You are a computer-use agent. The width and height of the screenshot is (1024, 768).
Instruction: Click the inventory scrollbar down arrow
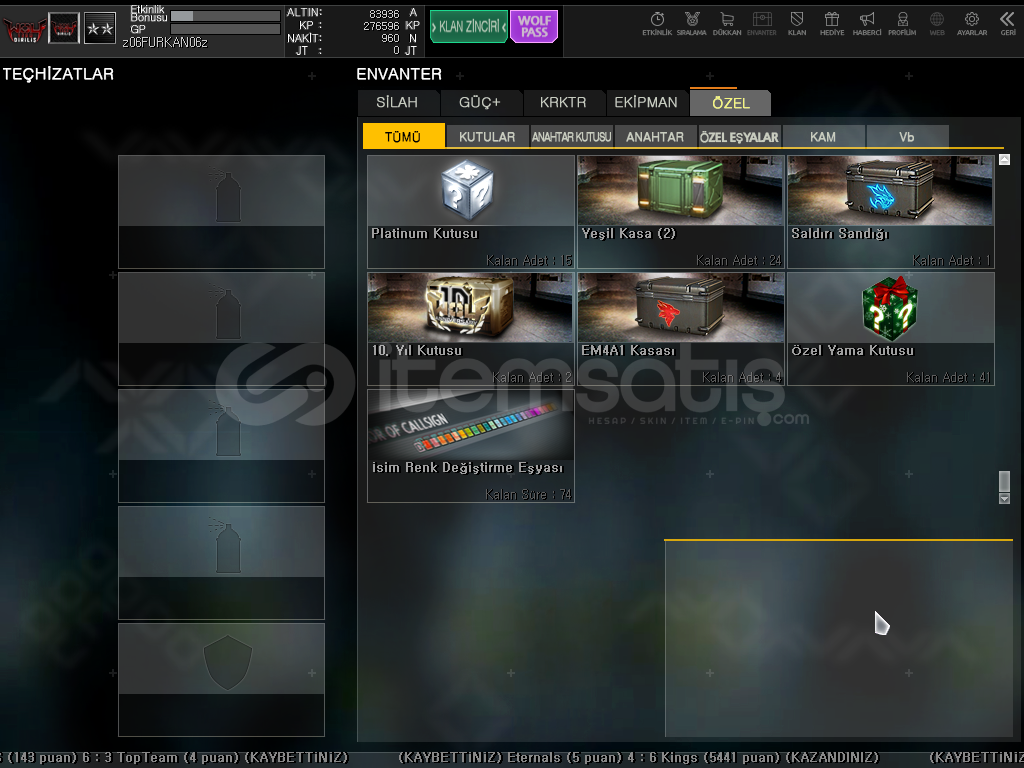pyautogui.click(x=1004, y=498)
